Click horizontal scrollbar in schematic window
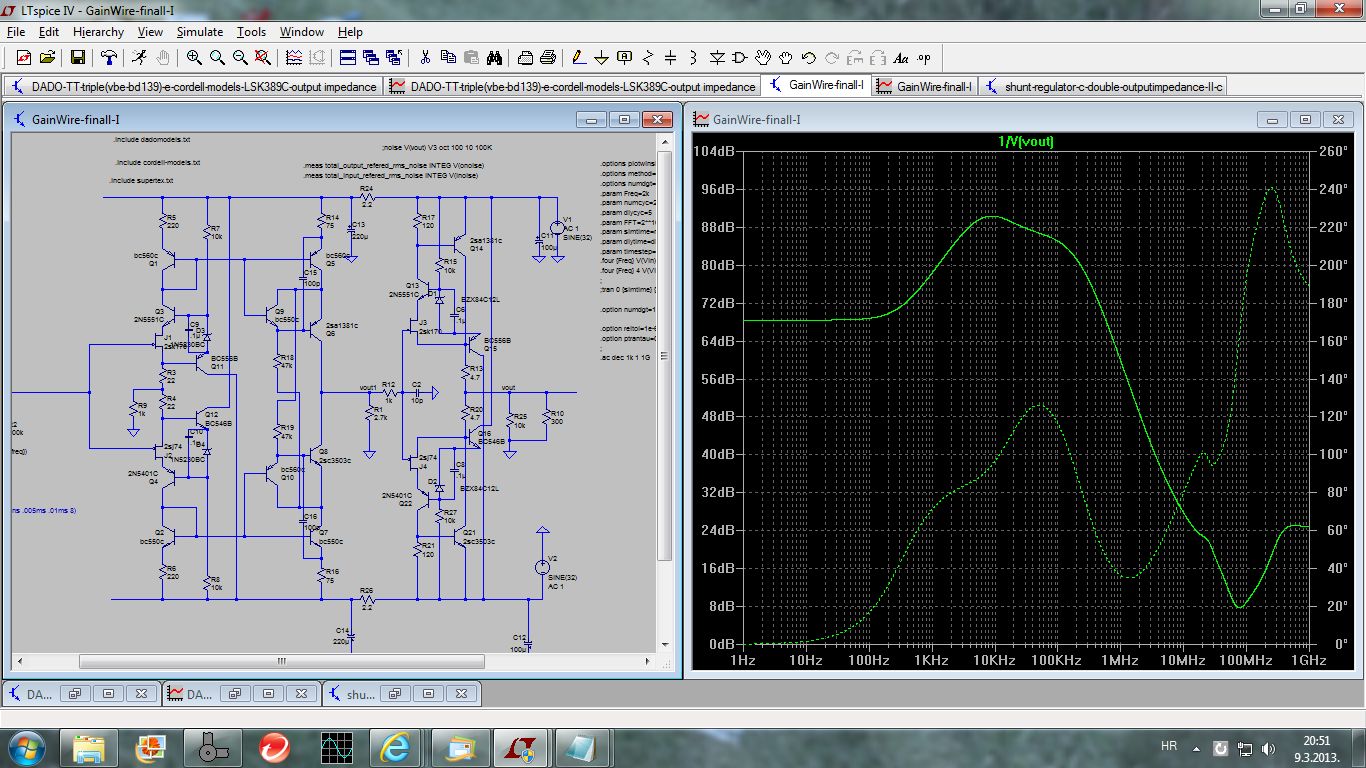This screenshot has width=1366, height=768. tap(282, 661)
